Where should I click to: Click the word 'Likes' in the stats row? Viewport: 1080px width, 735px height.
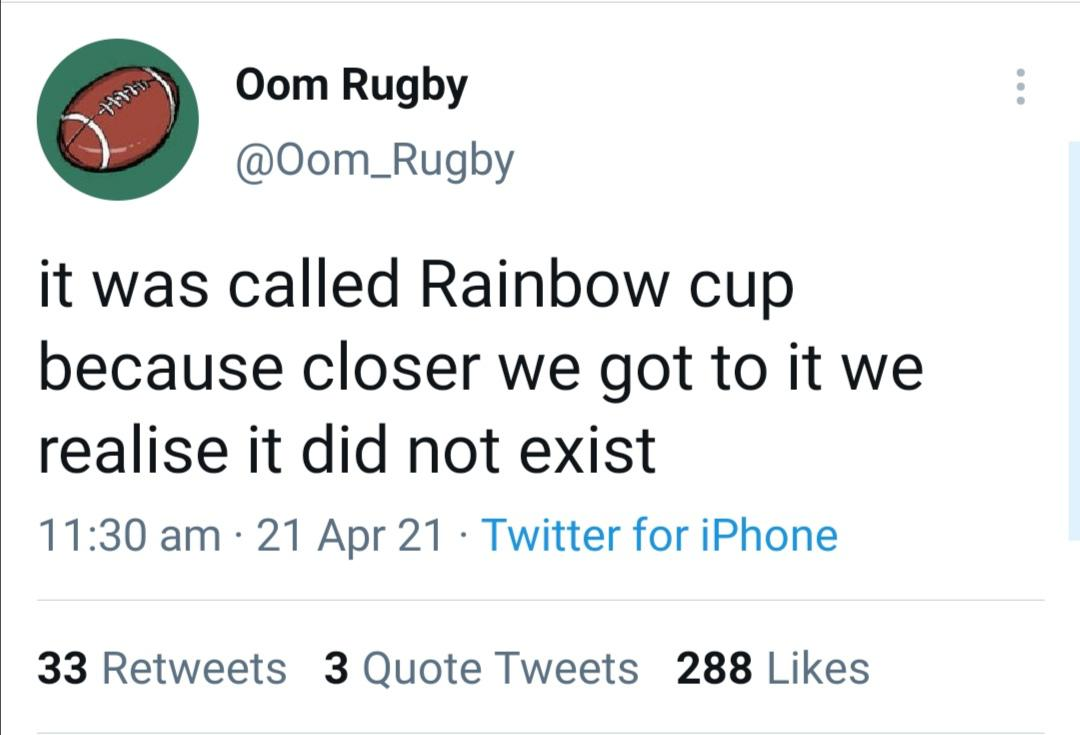818,668
